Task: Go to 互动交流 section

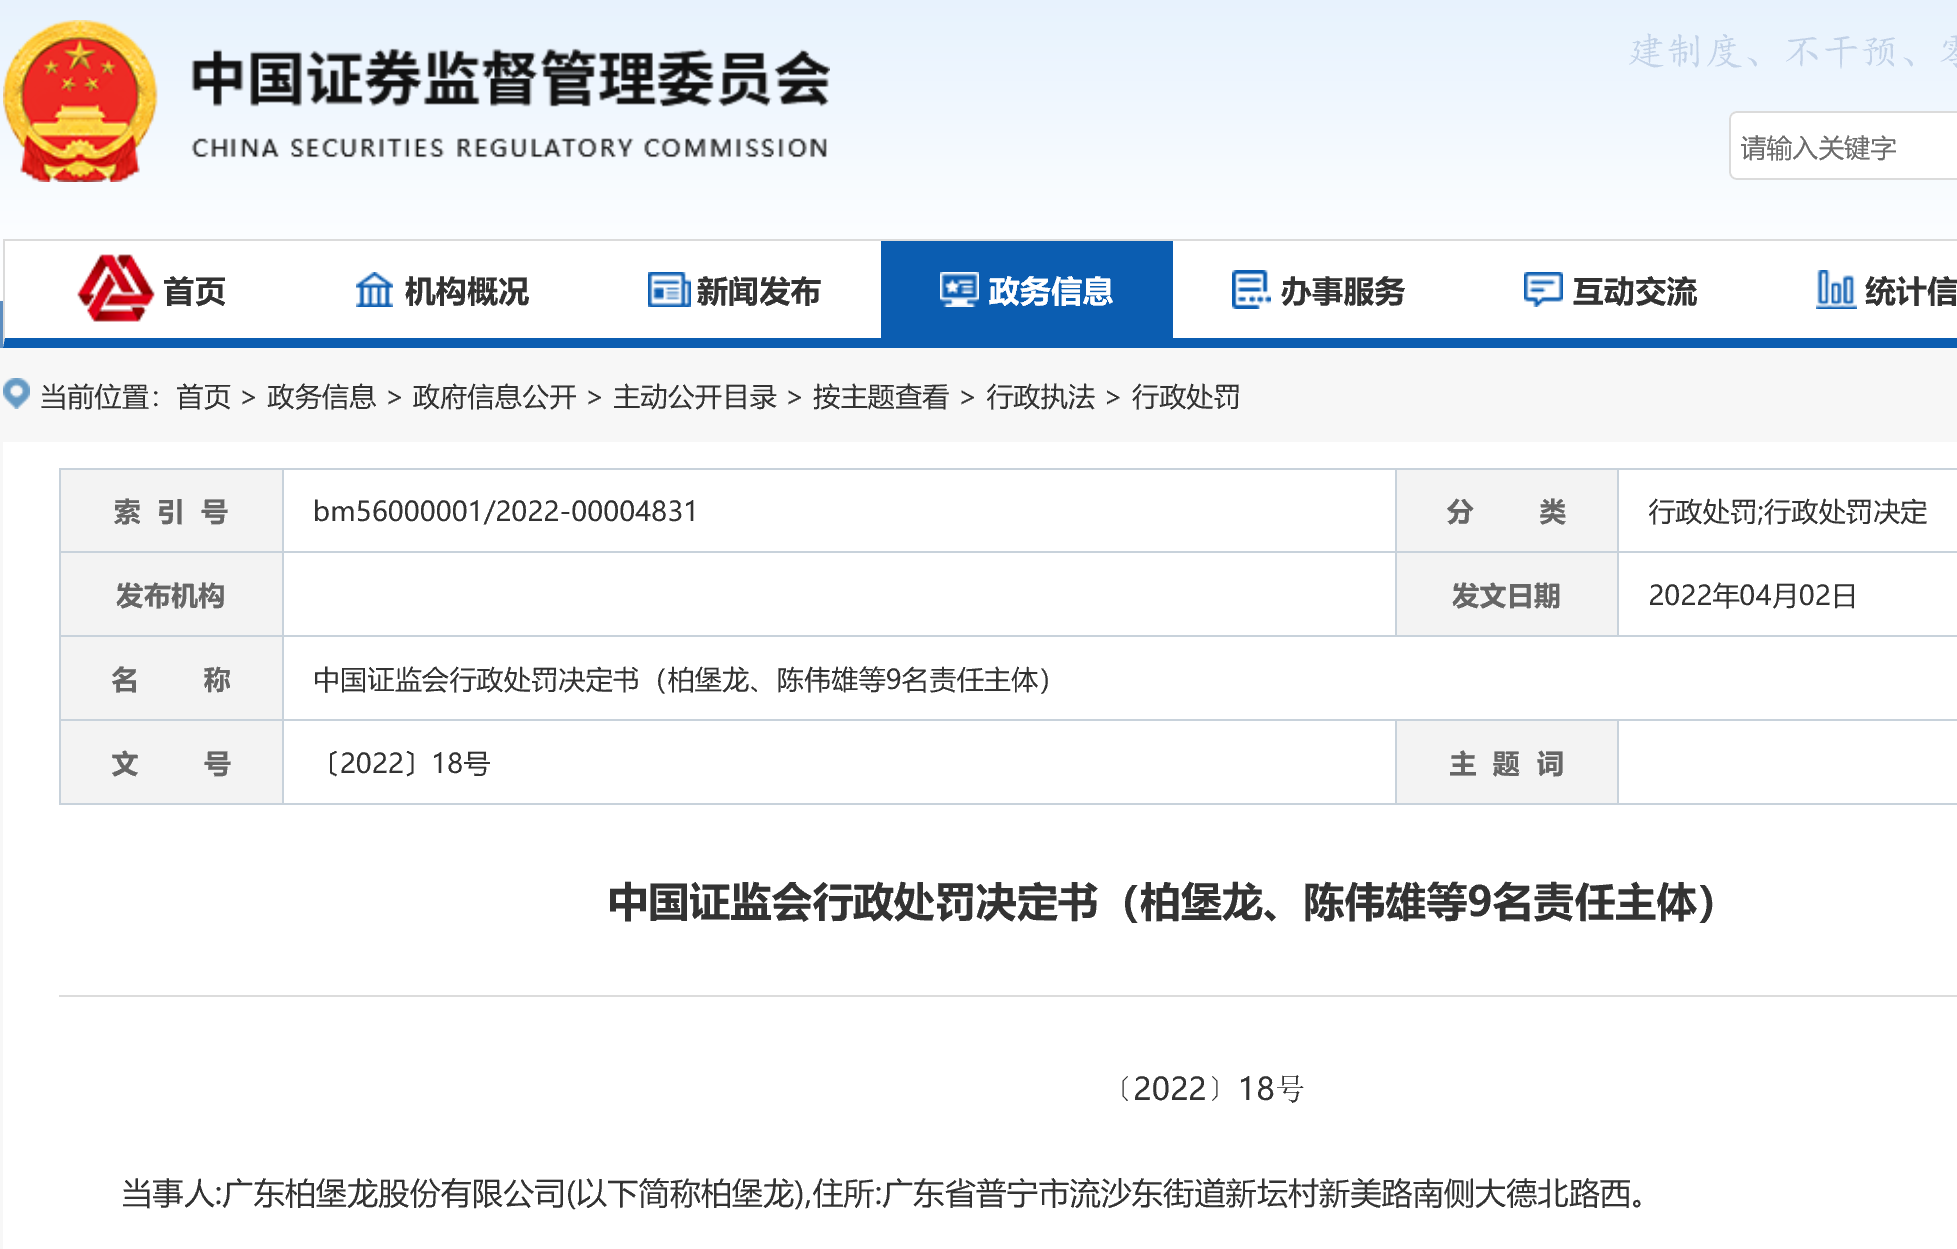Action: tap(1634, 292)
